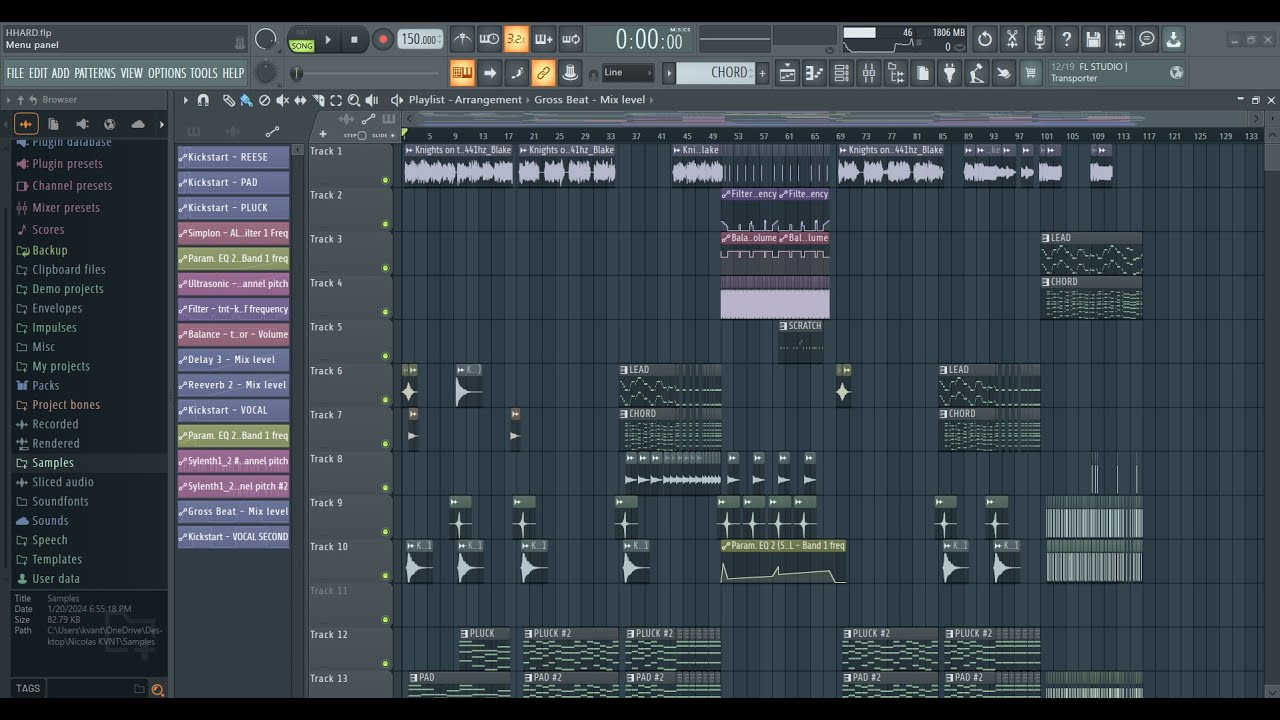Expand the Packs folder in Browser
1280x720 pixels.
(45, 385)
